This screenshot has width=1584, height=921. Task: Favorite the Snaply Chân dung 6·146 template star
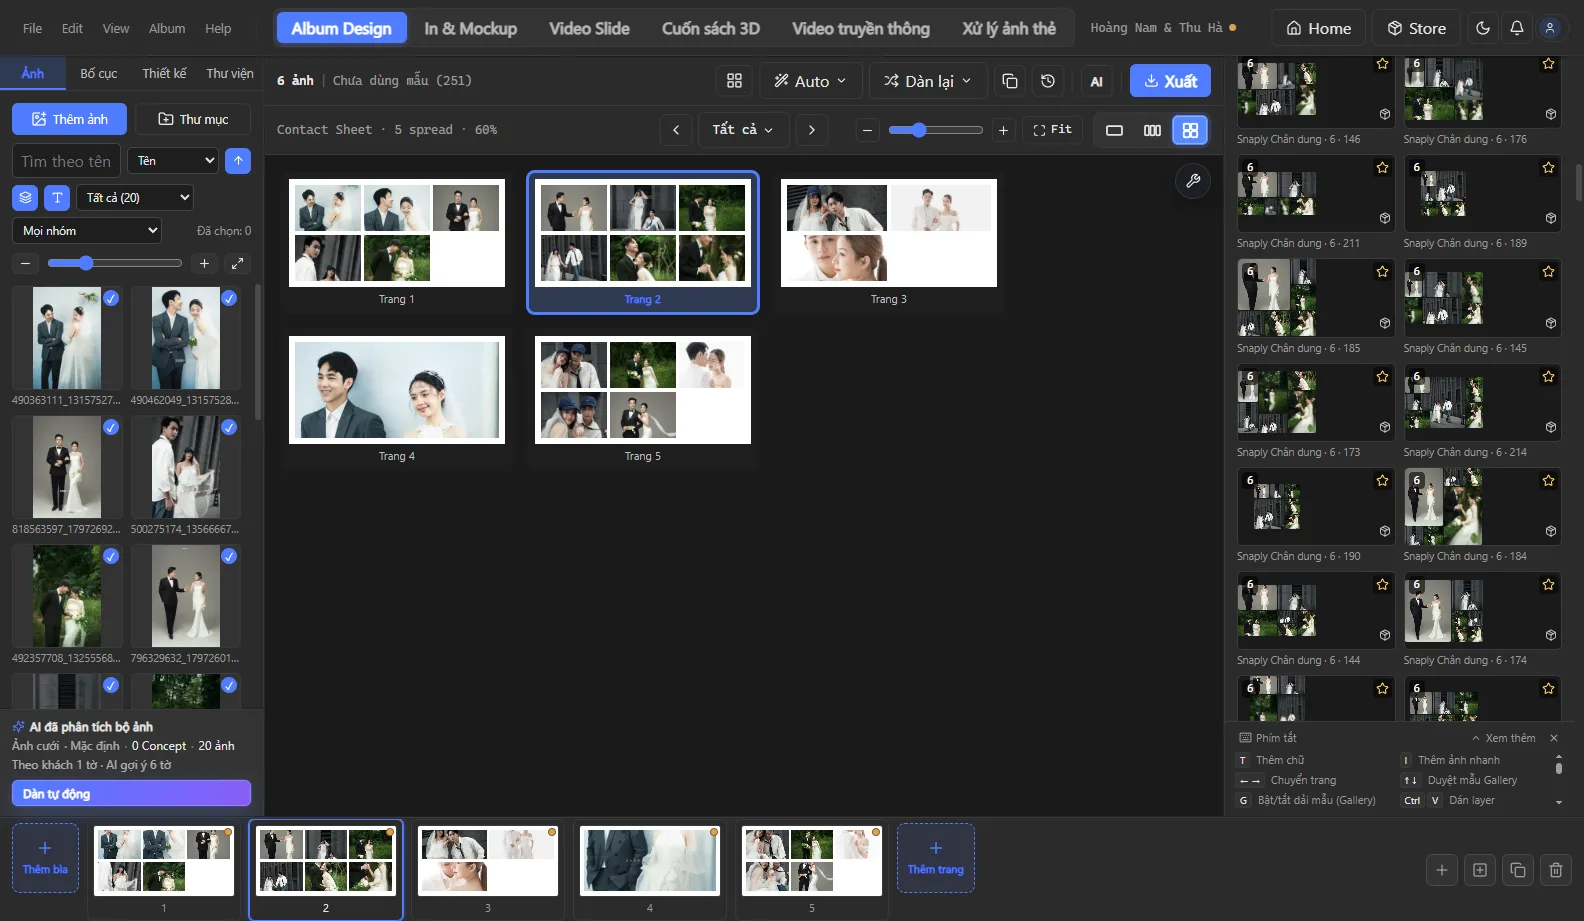click(1382, 64)
